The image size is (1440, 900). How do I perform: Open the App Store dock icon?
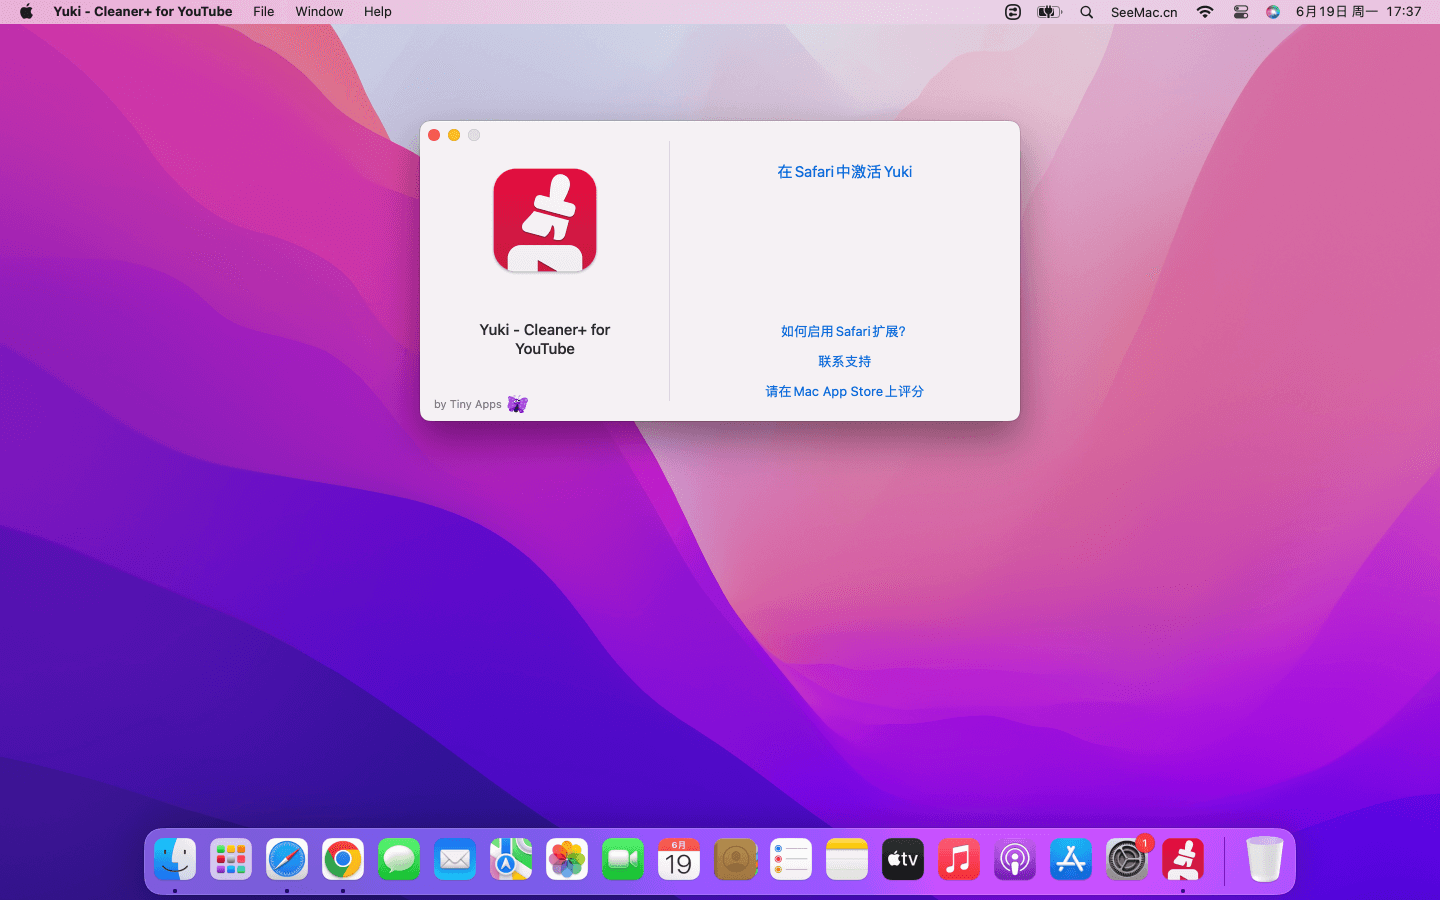[x=1070, y=860]
